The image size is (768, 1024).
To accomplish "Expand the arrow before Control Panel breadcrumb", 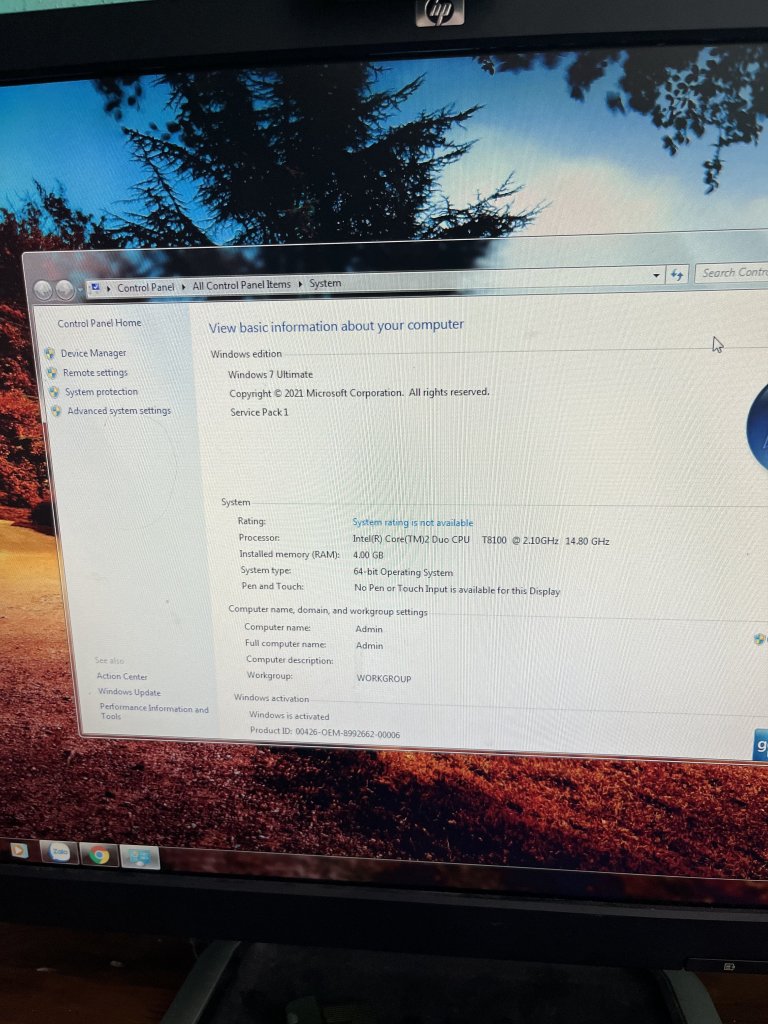I will (108, 287).
